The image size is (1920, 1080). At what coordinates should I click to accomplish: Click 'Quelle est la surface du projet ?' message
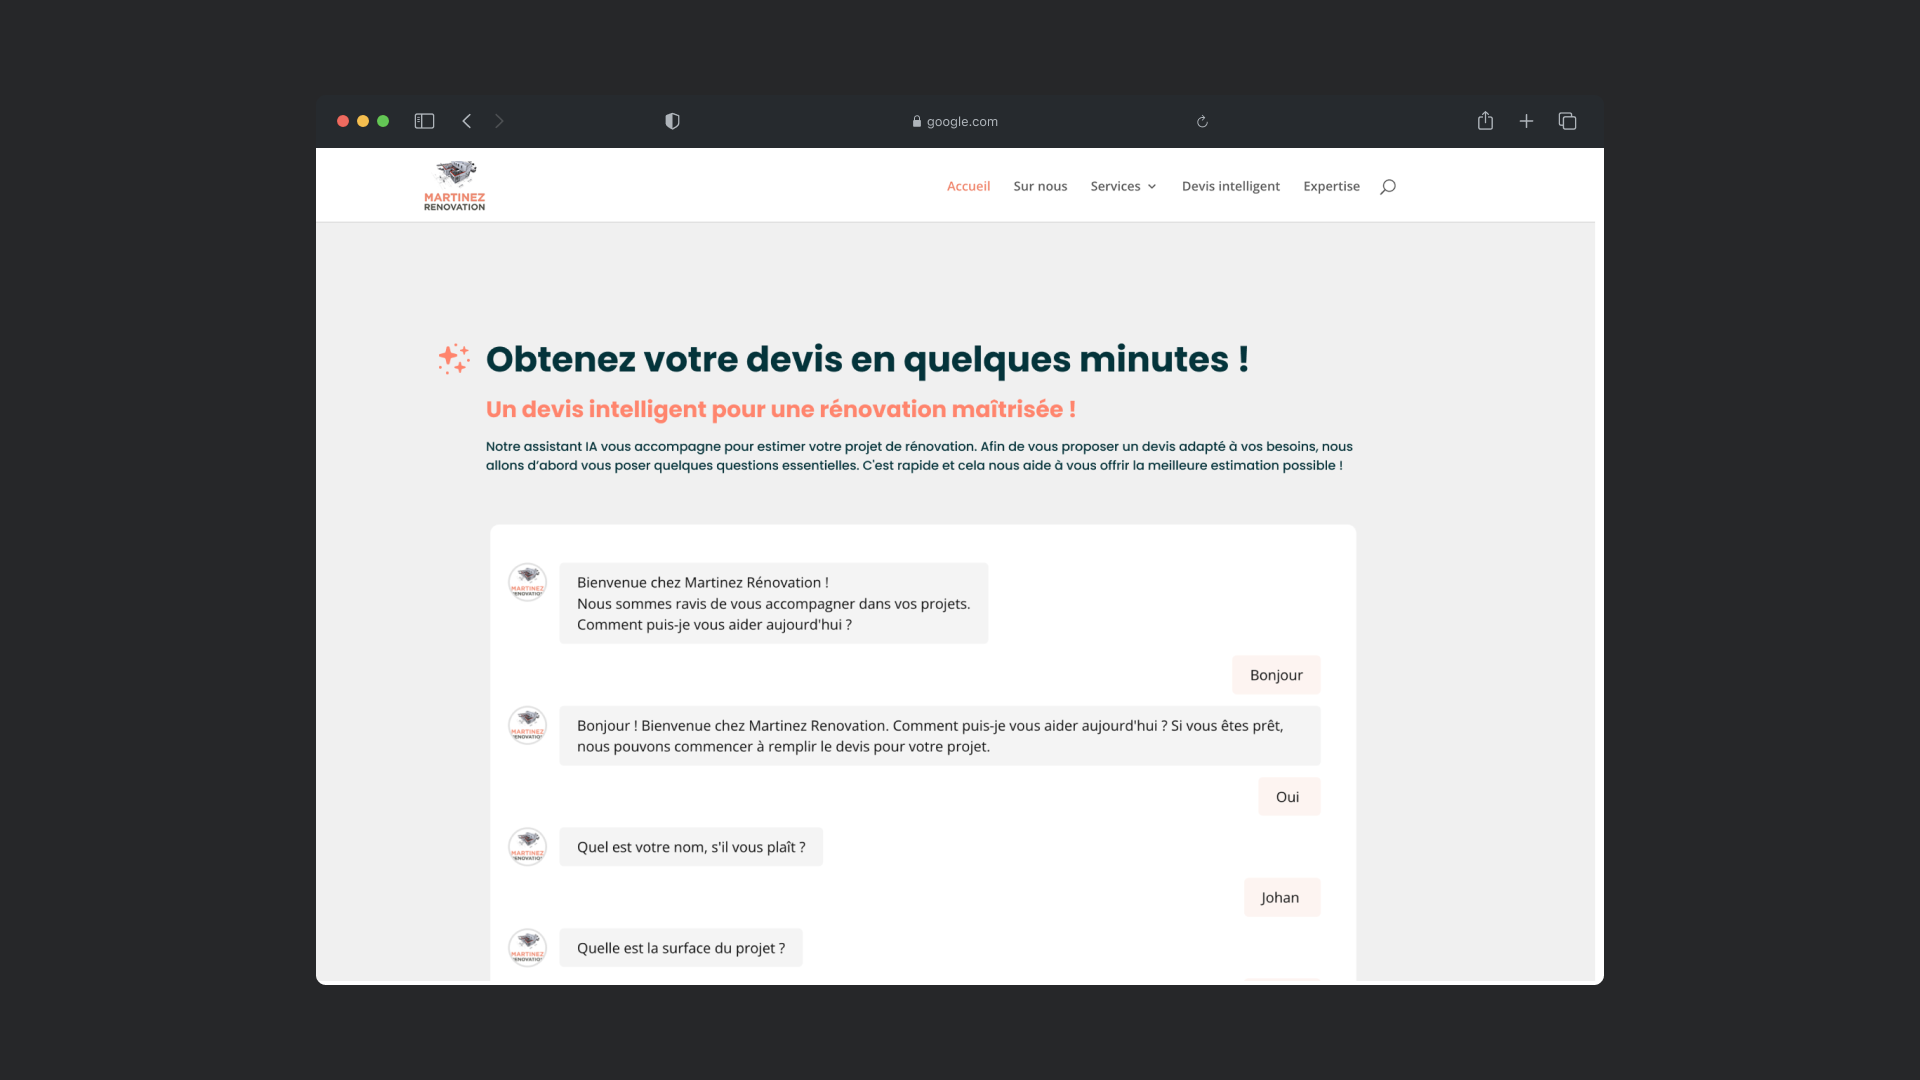click(681, 948)
